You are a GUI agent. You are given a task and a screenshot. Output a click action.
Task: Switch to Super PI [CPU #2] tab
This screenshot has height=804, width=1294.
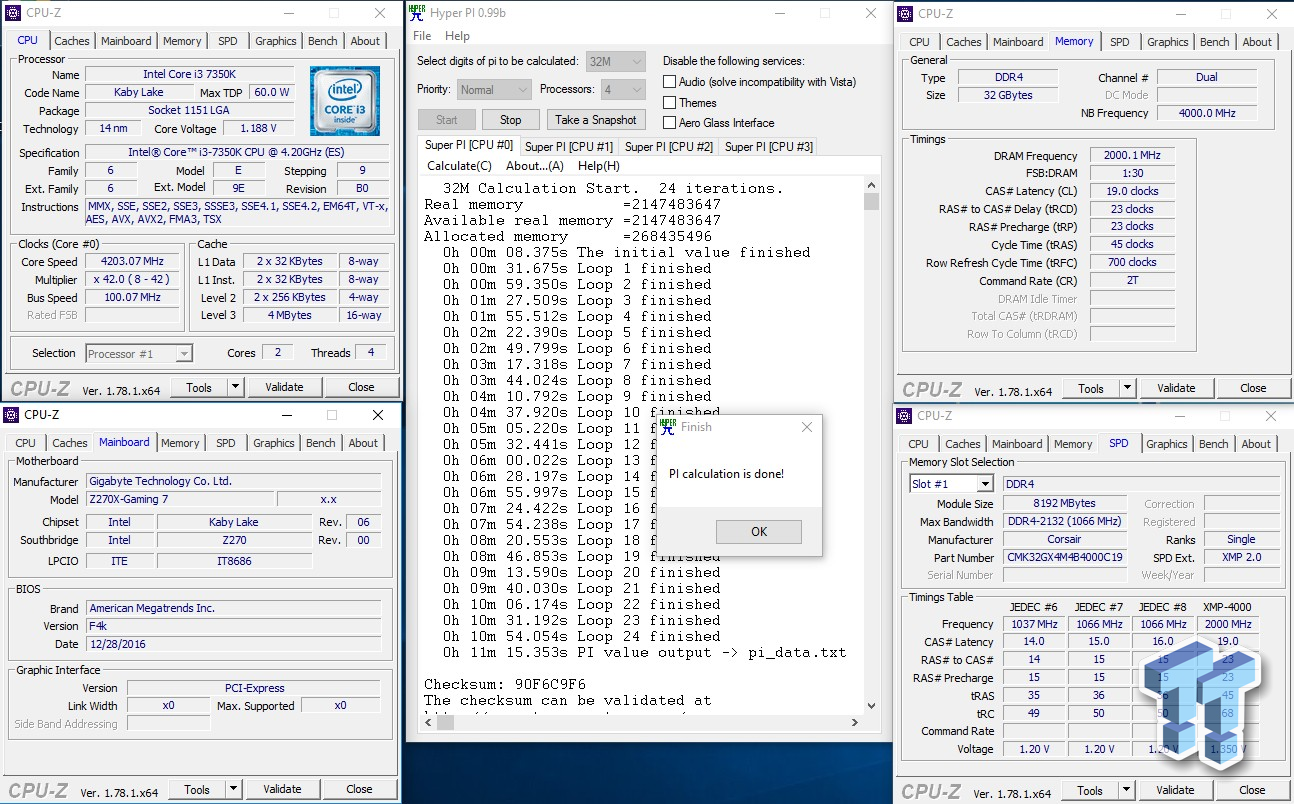click(x=668, y=146)
